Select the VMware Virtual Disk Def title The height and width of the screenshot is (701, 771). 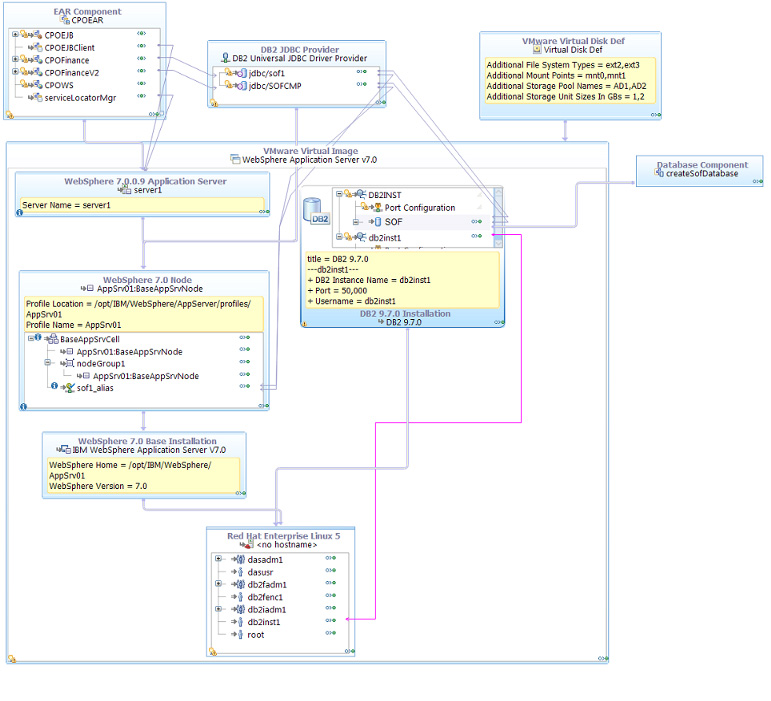[573, 41]
